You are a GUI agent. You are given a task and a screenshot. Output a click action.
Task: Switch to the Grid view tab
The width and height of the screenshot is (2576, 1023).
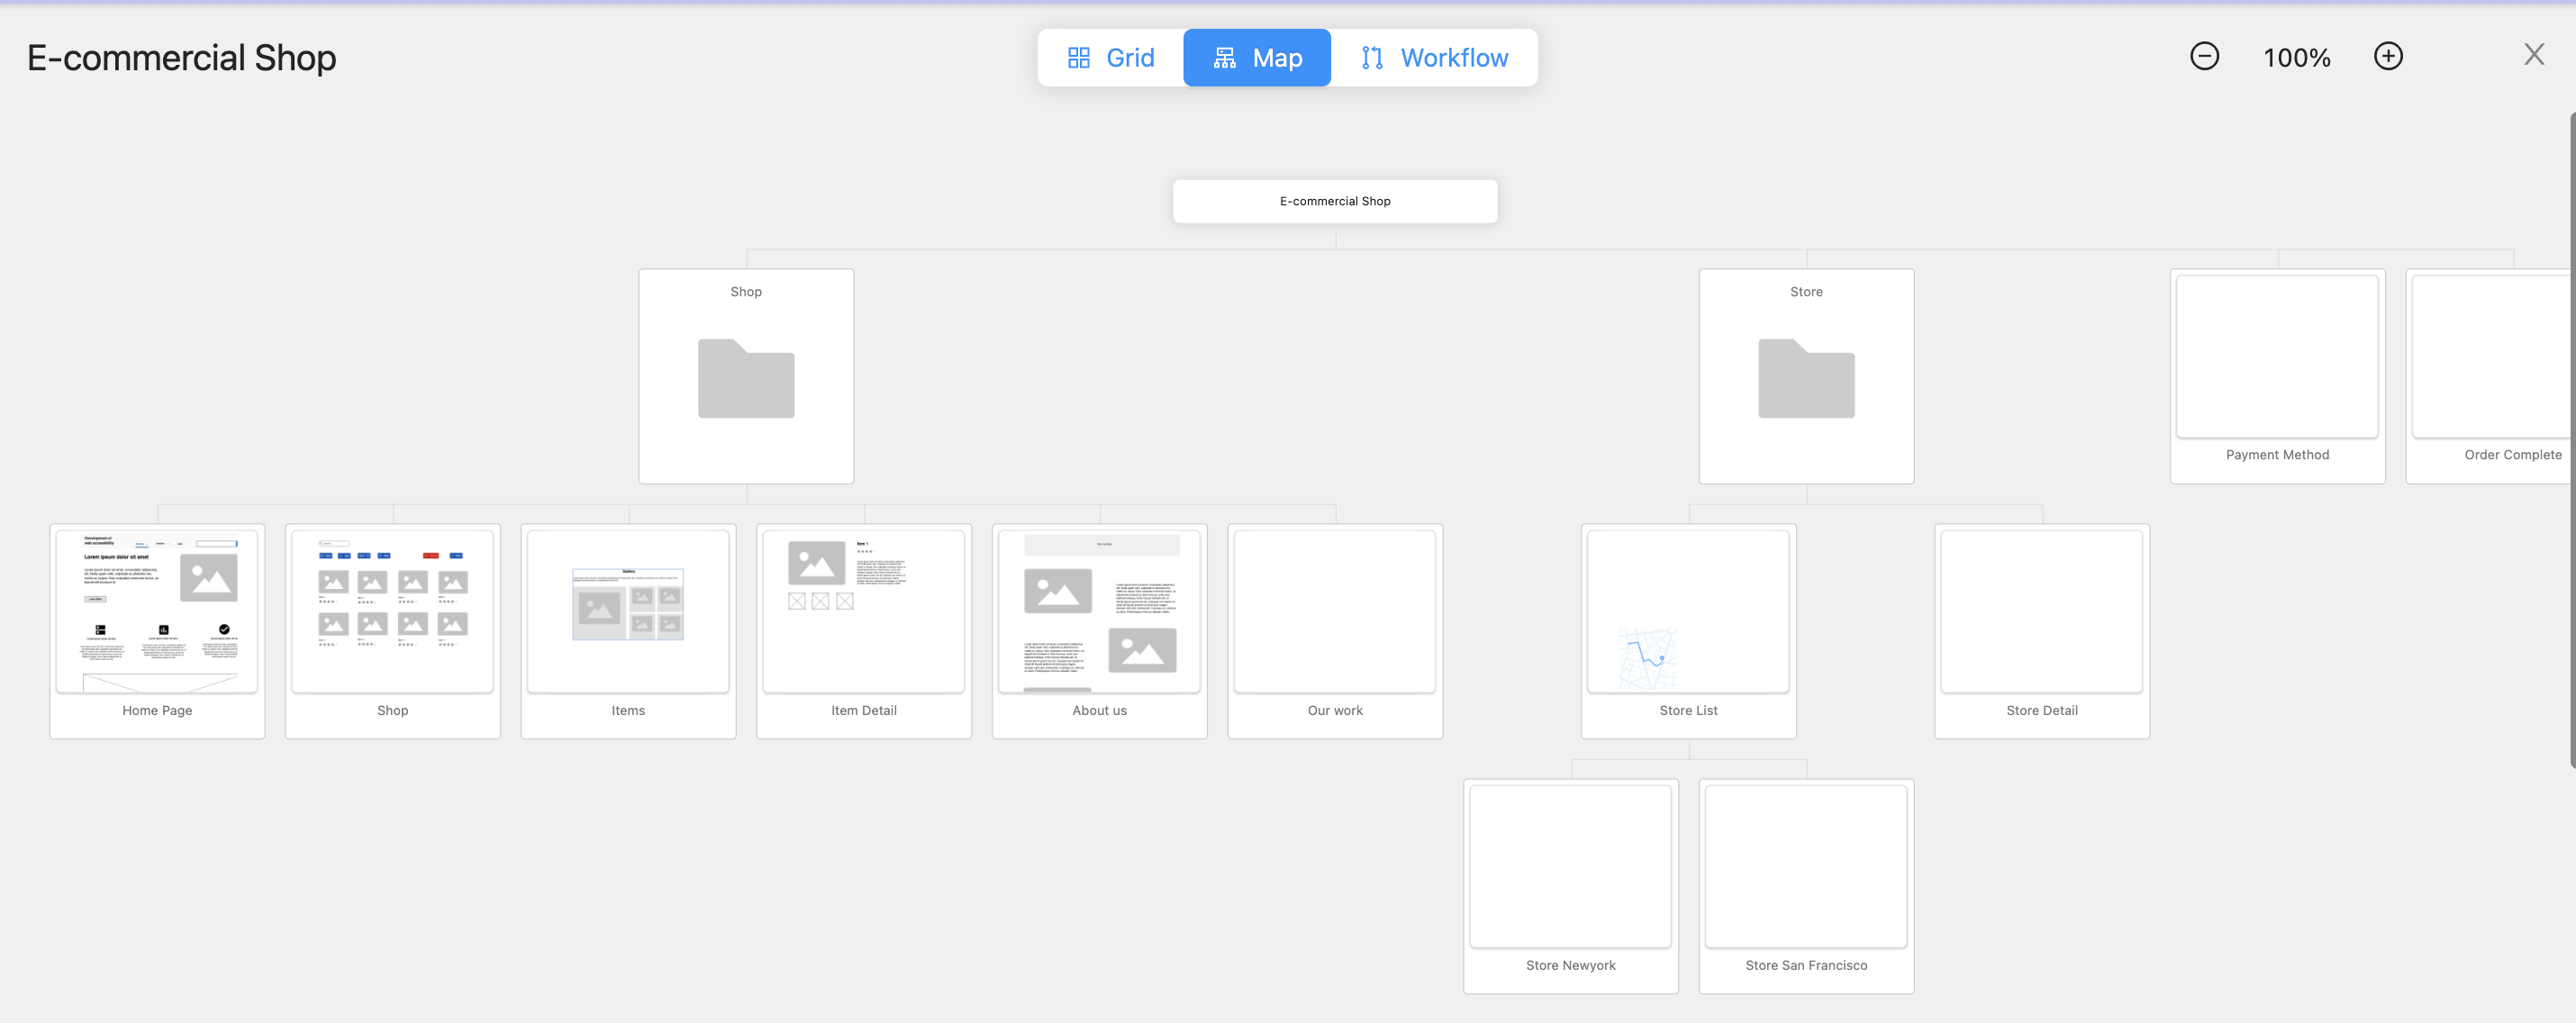click(x=1111, y=58)
